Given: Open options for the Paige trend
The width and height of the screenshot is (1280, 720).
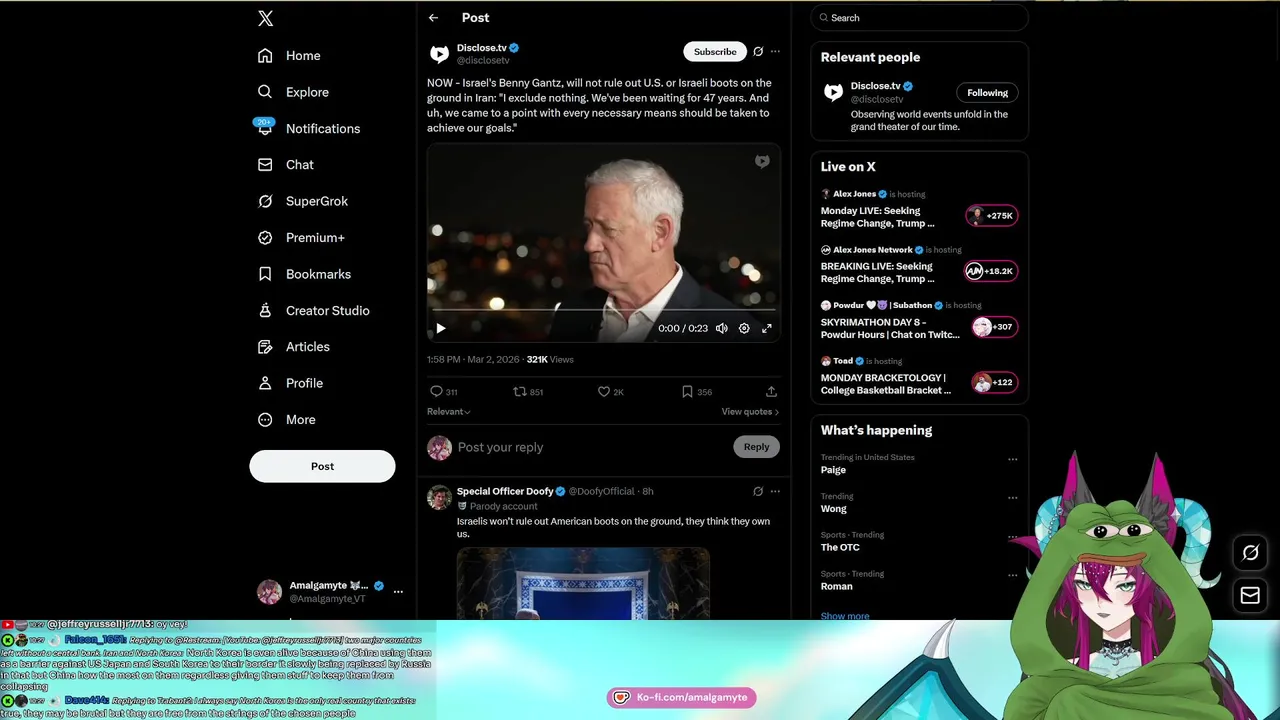Looking at the screenshot, I should 1012,459.
